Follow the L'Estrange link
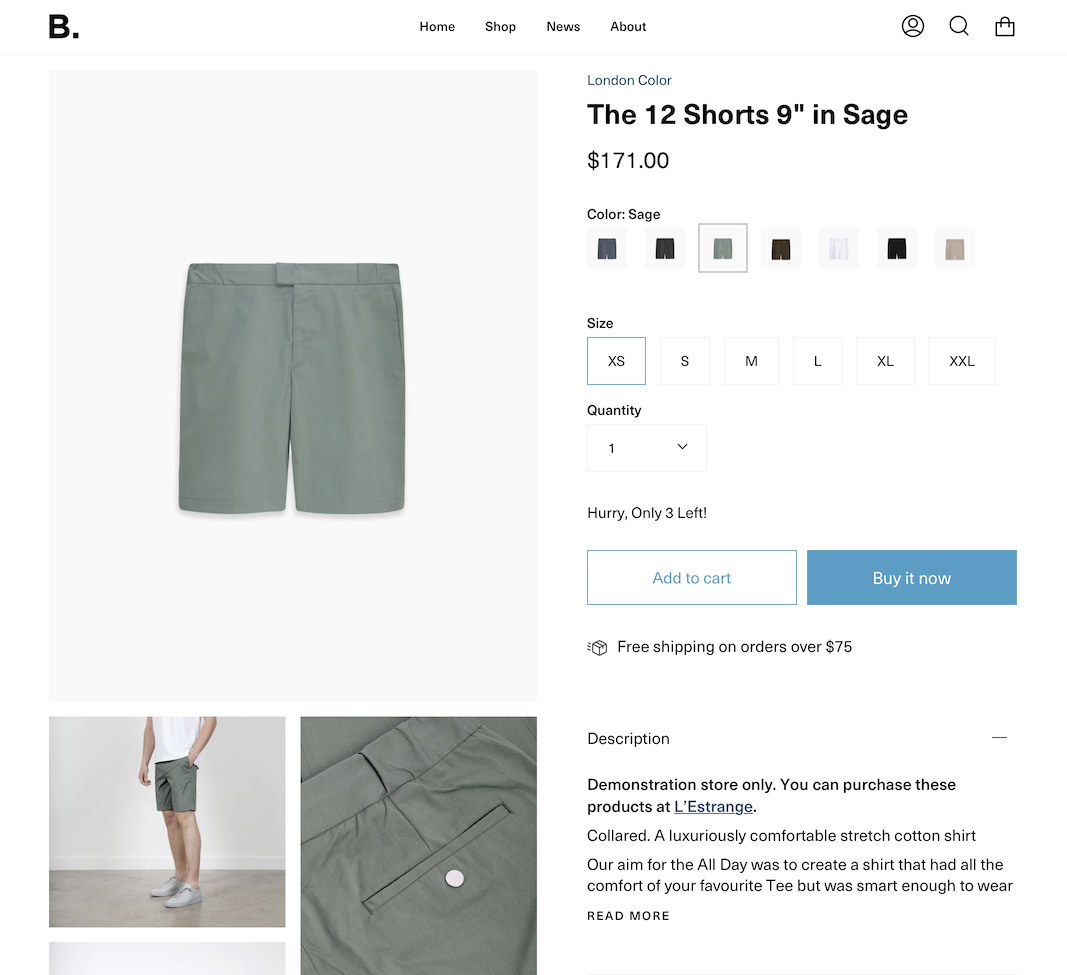Viewport: 1067px width, 975px height. pyautogui.click(x=713, y=806)
